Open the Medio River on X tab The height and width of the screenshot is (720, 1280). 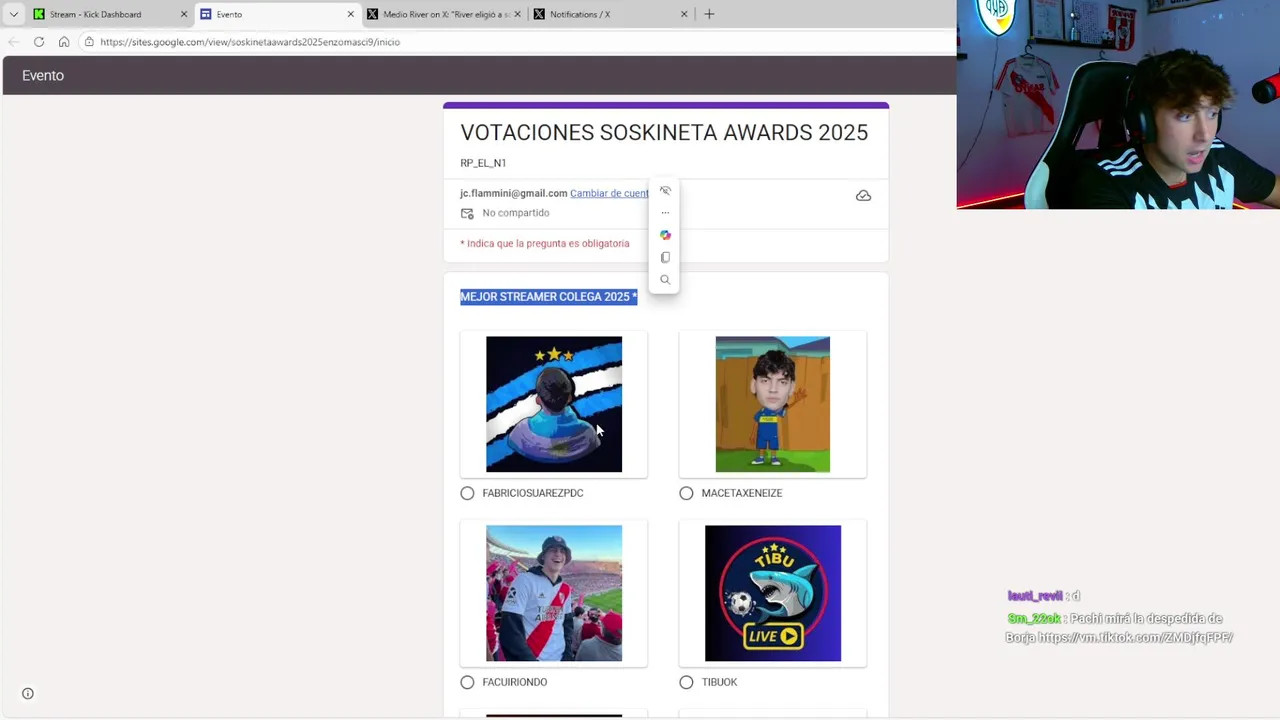click(x=443, y=14)
